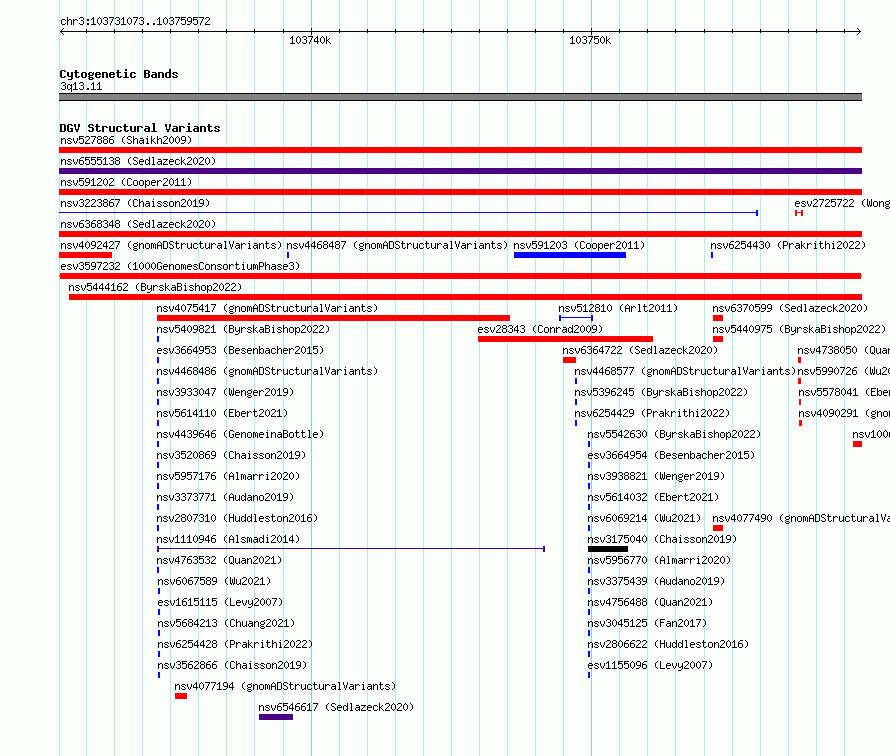
Task: Open esv3664954 (Besenbacher2015) label
Action: click(671, 455)
